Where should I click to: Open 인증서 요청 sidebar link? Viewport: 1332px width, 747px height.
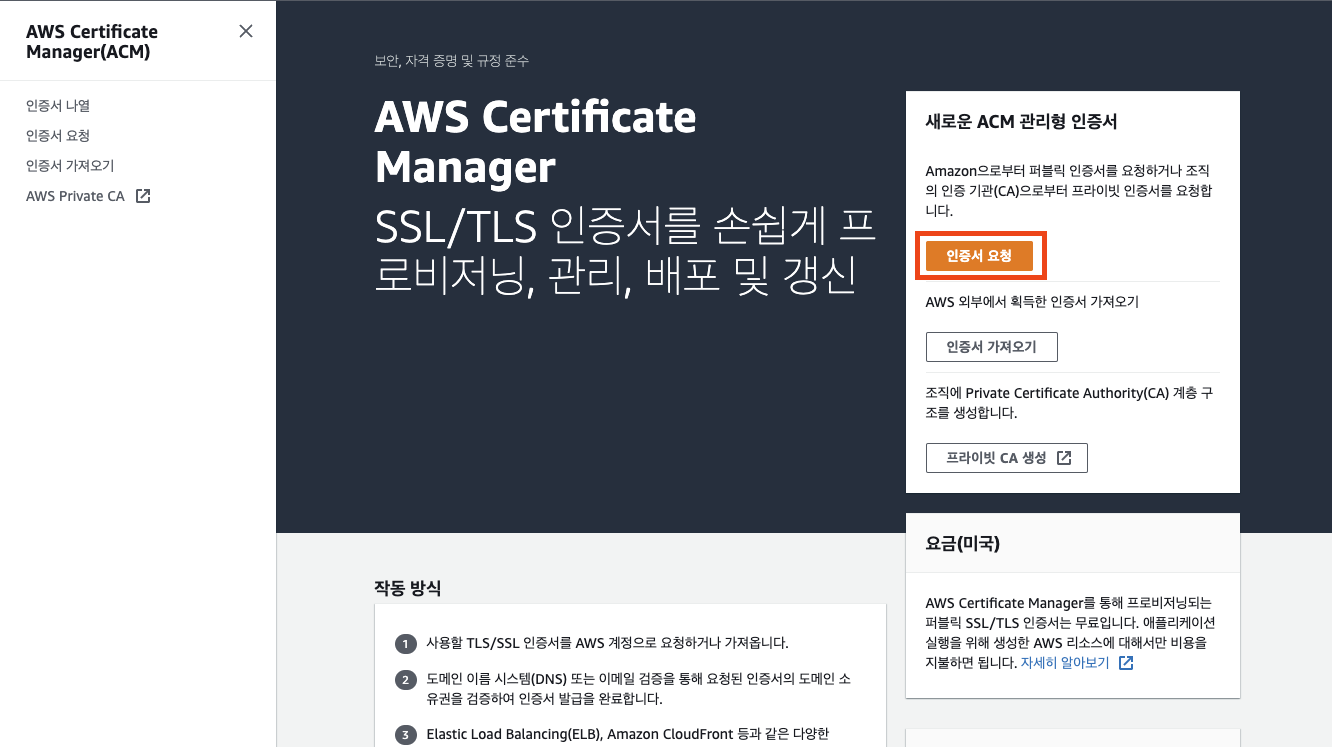(x=58, y=136)
